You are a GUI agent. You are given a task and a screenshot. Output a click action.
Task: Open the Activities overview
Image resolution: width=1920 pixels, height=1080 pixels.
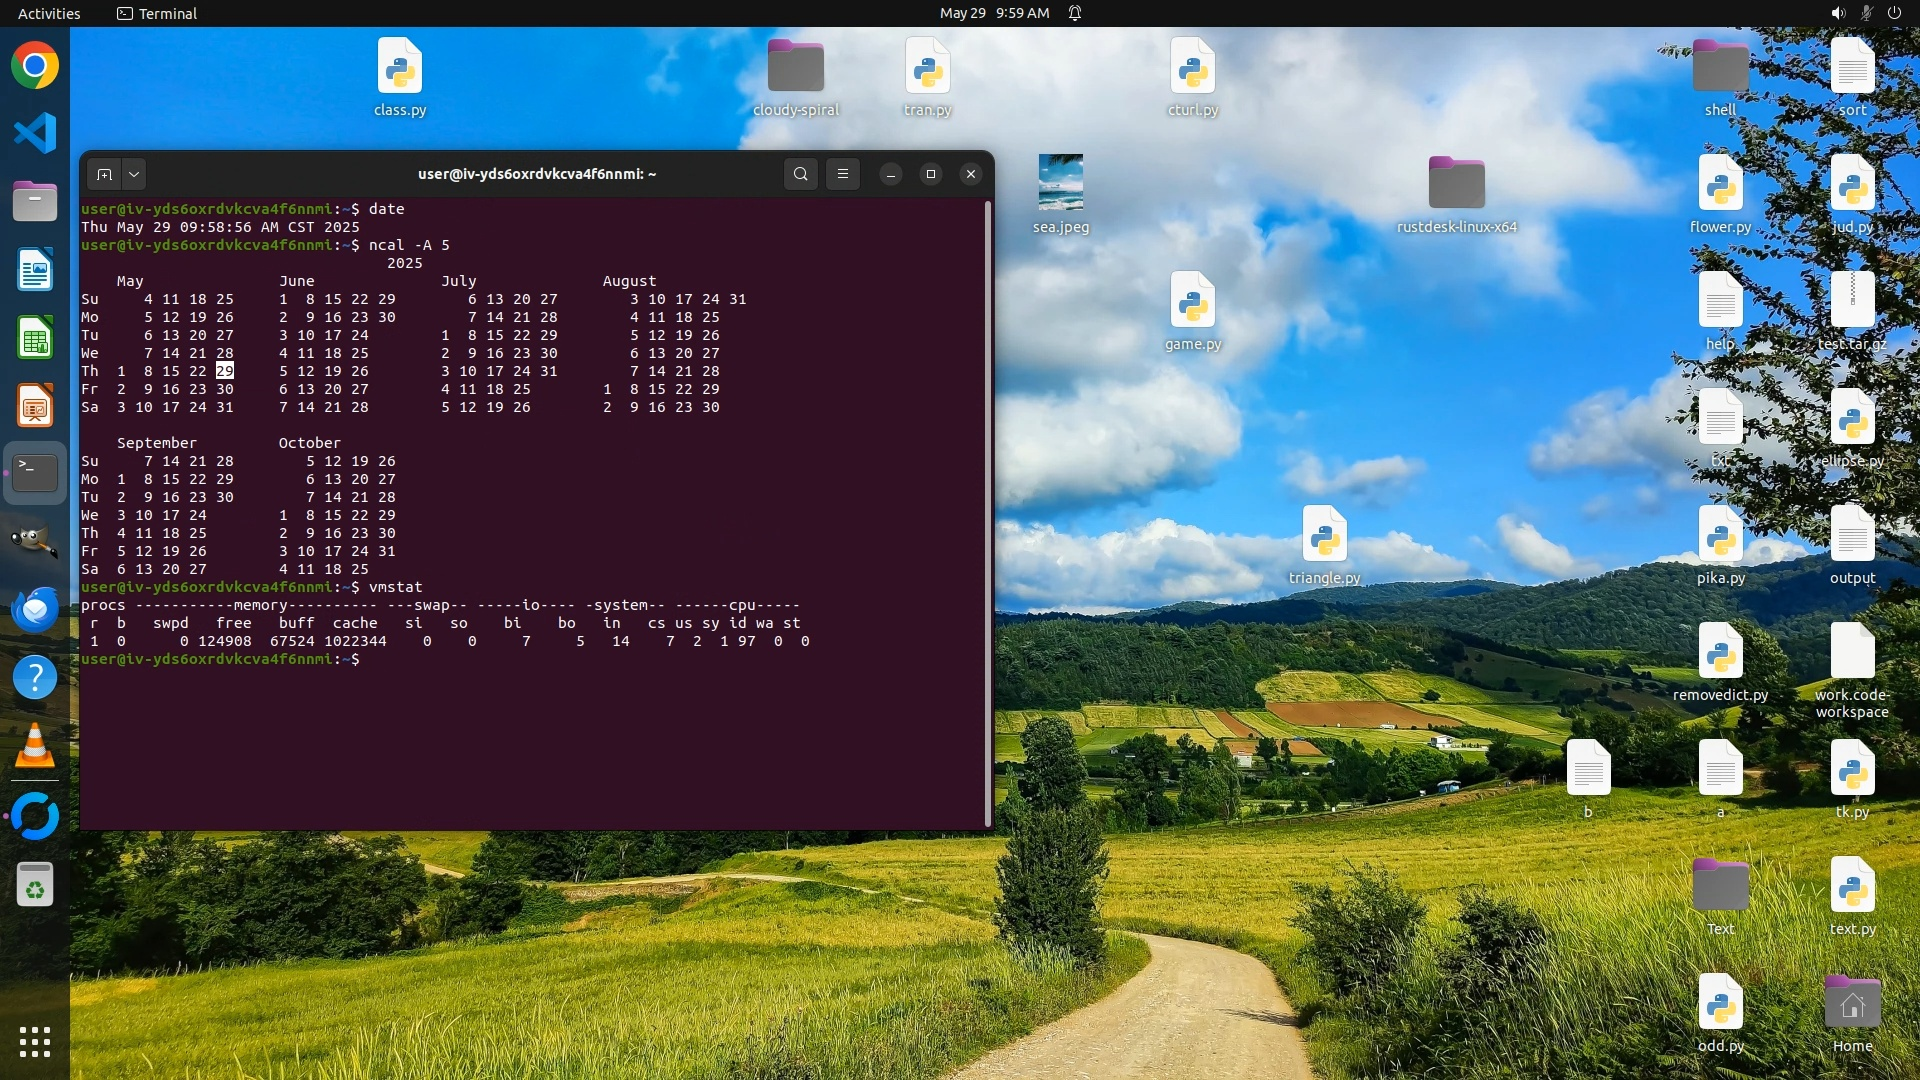tap(49, 13)
